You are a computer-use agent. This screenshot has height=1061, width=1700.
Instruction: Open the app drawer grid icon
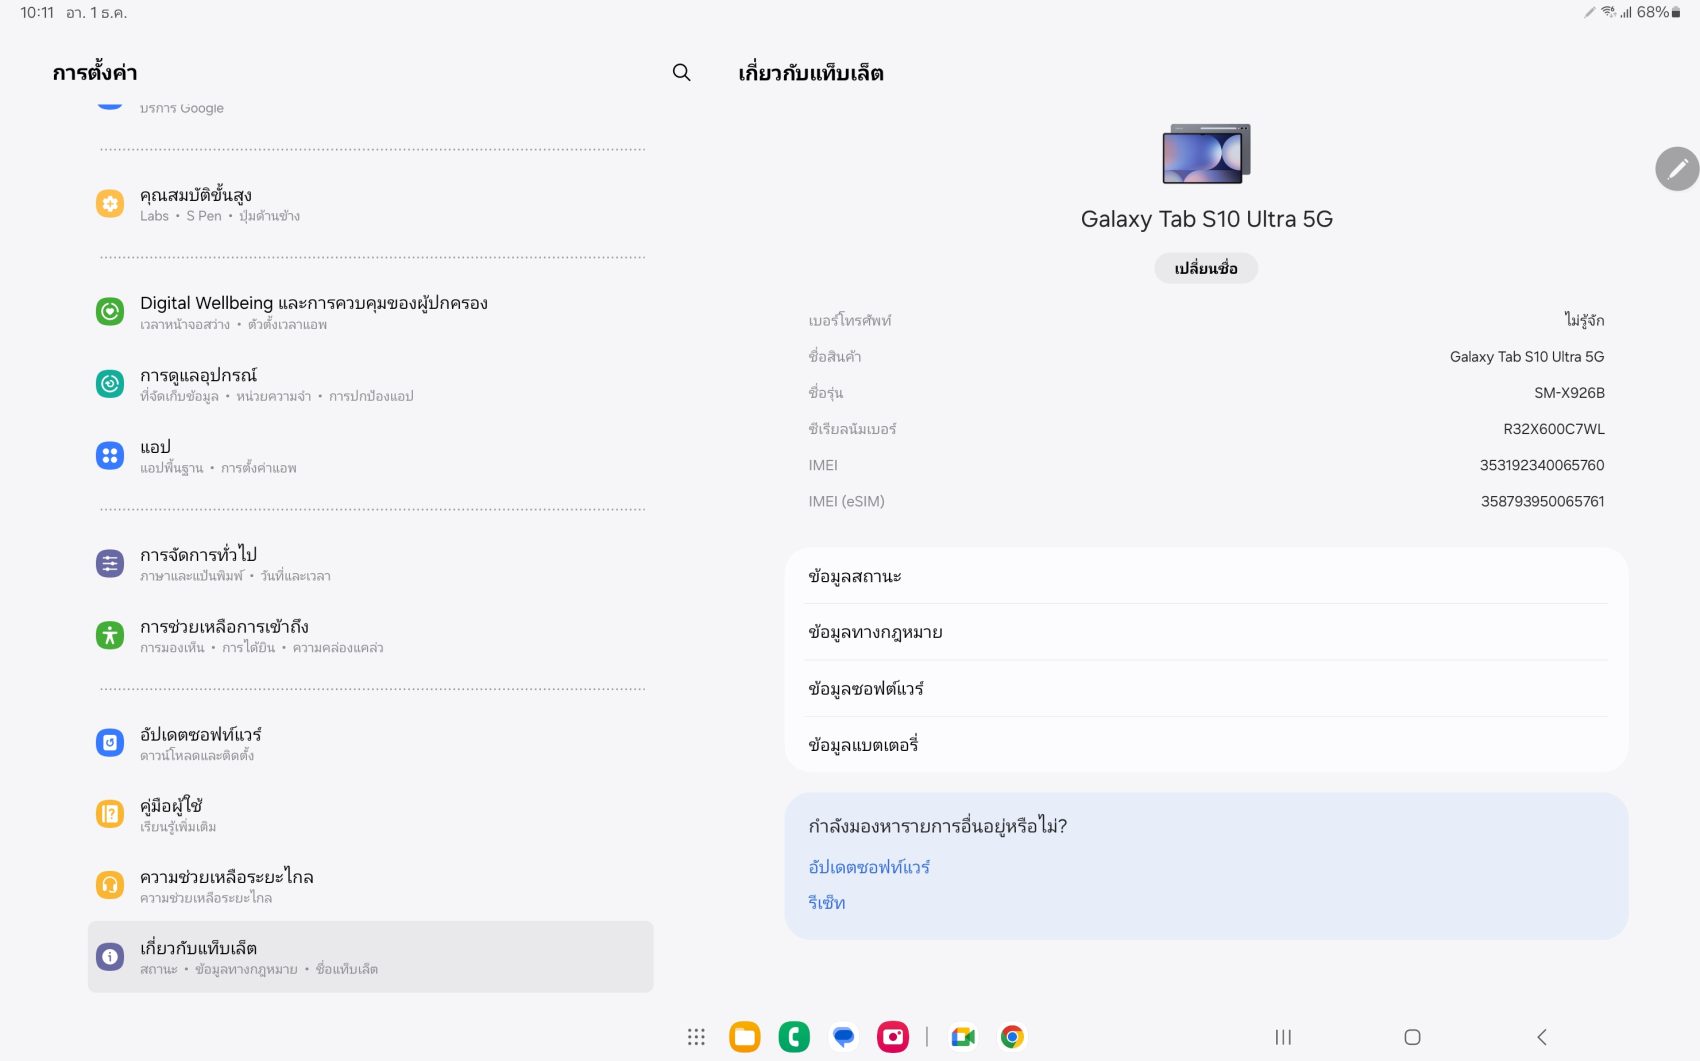click(696, 1037)
